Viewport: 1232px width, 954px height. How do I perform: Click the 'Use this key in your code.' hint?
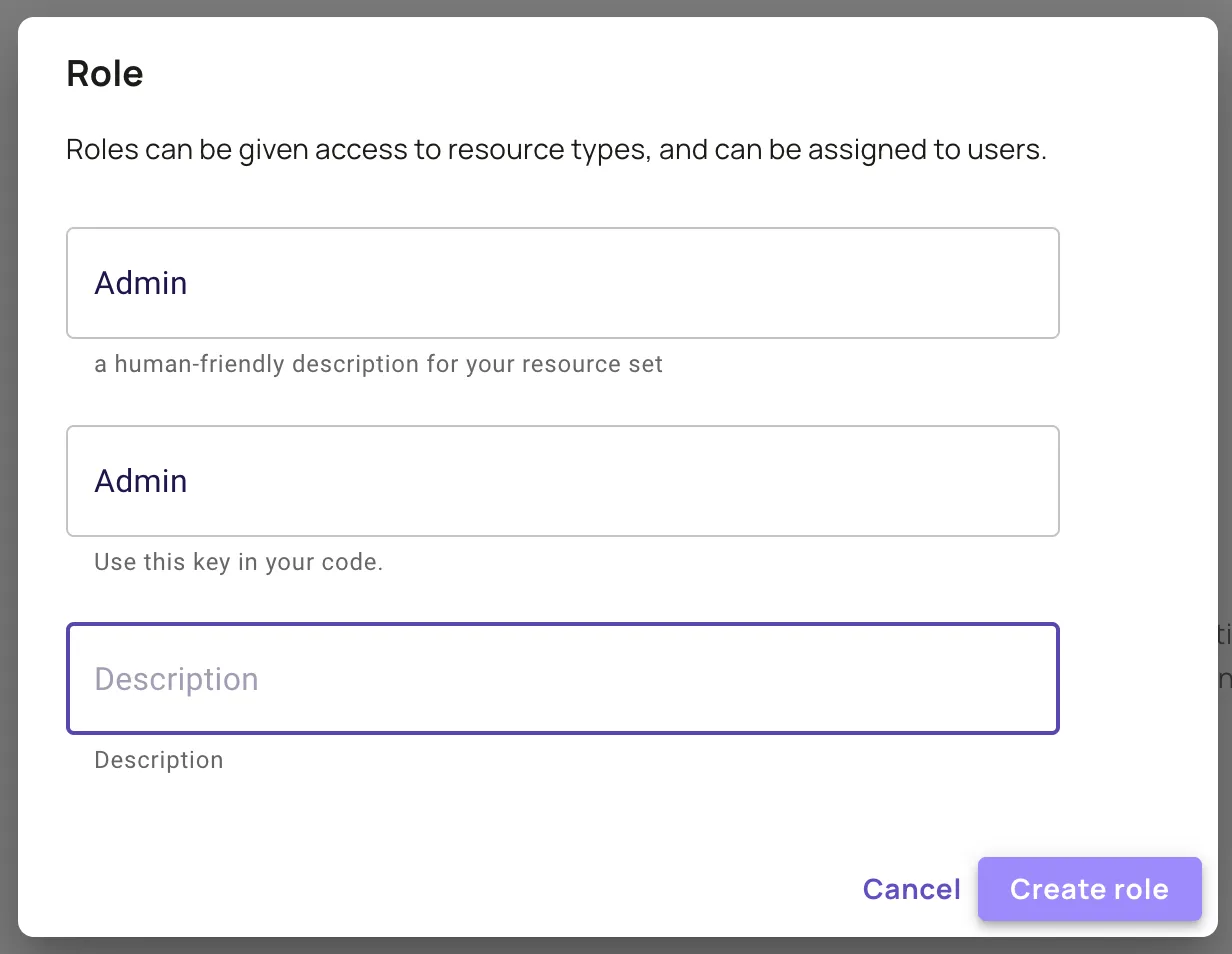coord(238,562)
